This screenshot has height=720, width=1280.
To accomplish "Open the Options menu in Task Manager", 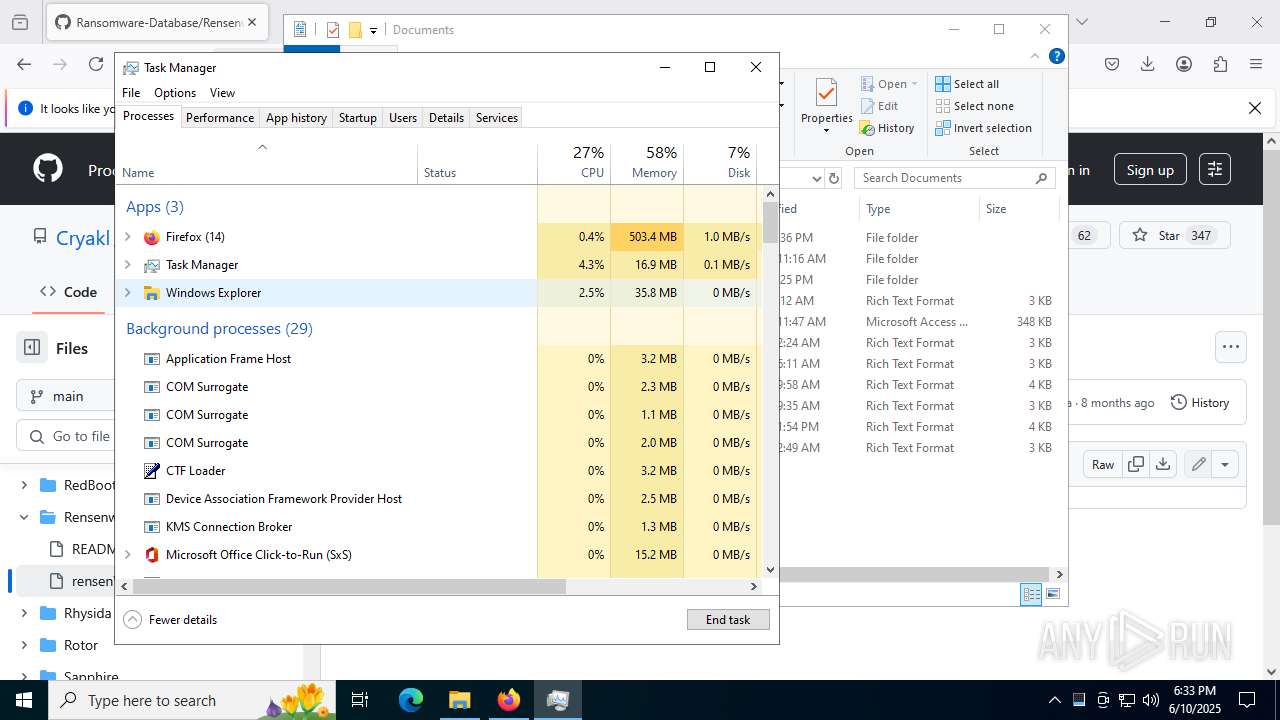I will [175, 93].
